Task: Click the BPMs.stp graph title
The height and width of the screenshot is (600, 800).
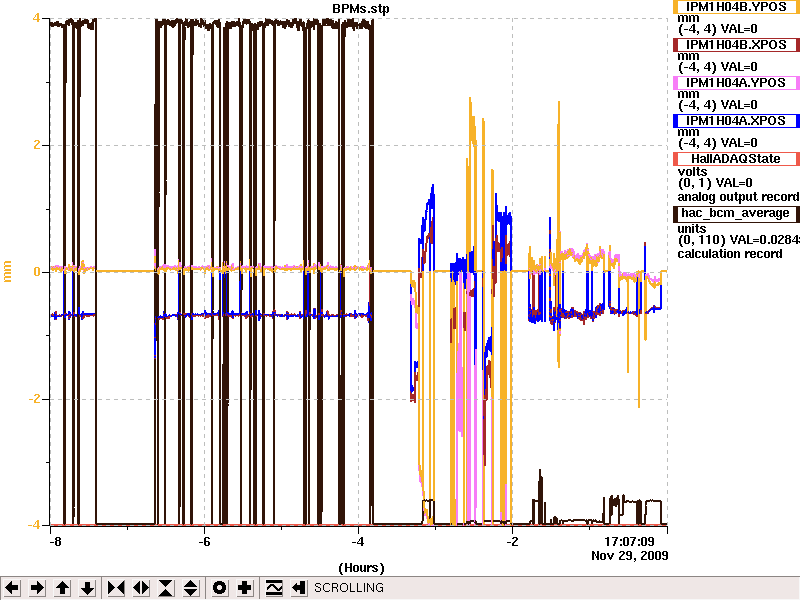Action: [361, 9]
